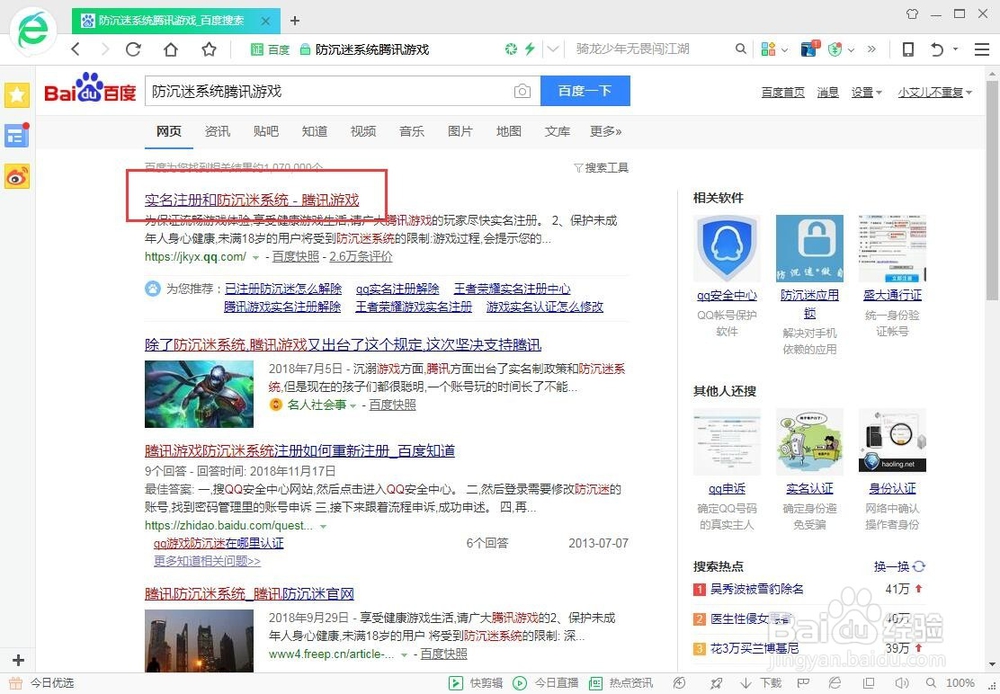Expand the green shield dropdown arrow
This screenshot has height=694, width=1000.
[x=851, y=50]
